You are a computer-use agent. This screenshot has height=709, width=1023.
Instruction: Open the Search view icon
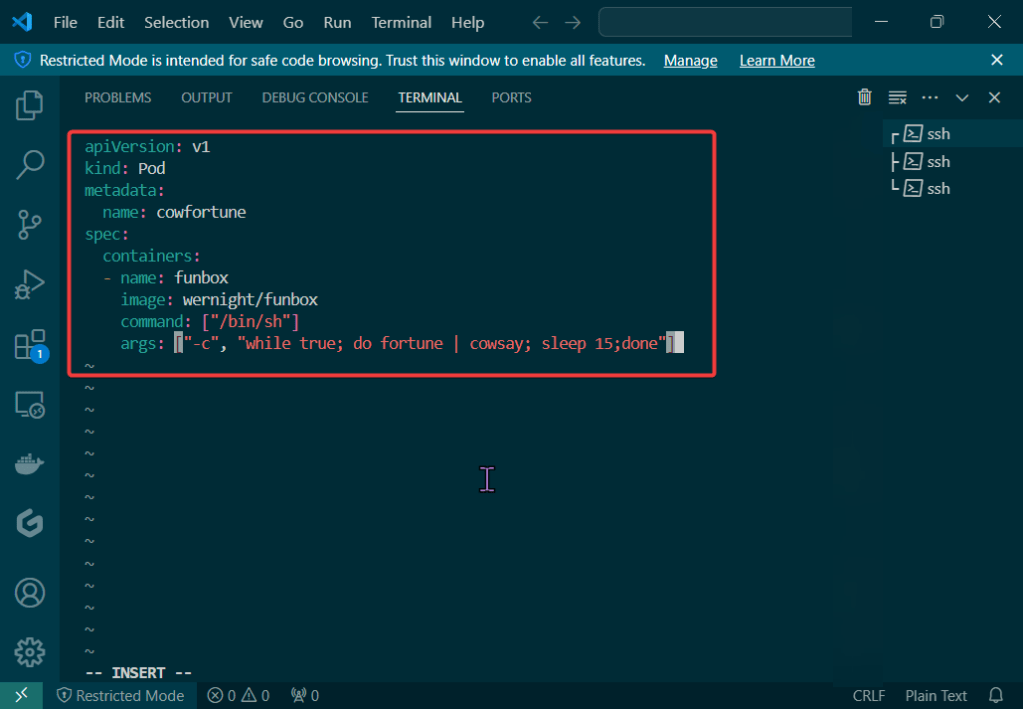30,165
